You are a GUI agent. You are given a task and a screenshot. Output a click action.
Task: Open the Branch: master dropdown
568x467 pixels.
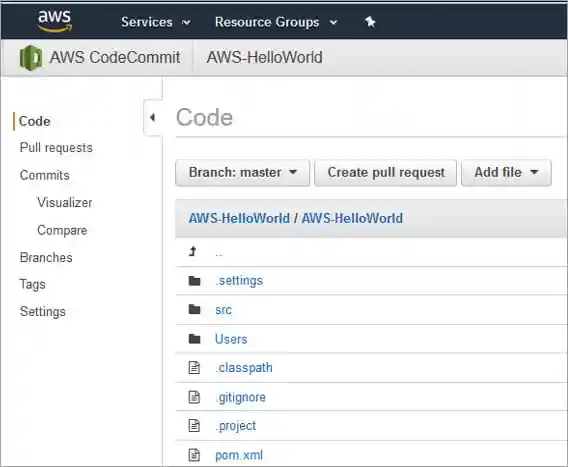click(242, 172)
